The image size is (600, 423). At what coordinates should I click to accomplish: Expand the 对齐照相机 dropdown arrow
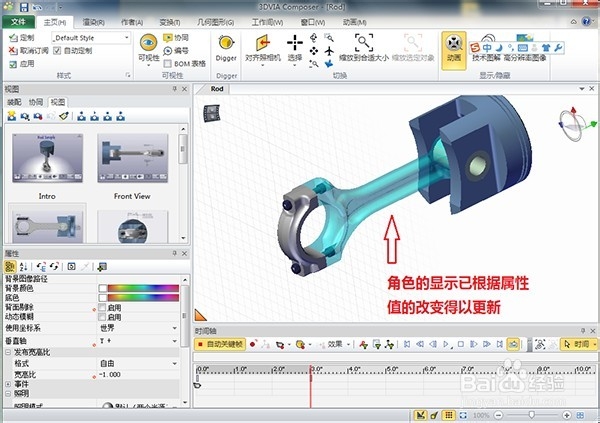click(263, 65)
